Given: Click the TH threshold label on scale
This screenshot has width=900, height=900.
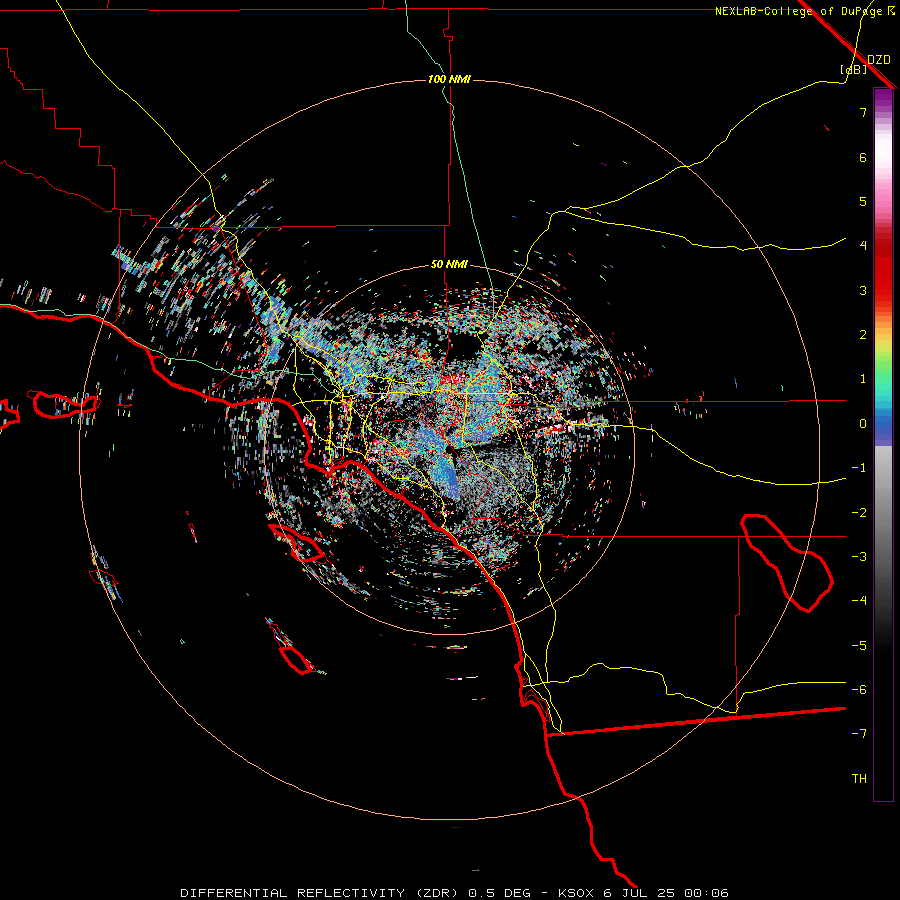Looking at the screenshot, I should point(859,779).
